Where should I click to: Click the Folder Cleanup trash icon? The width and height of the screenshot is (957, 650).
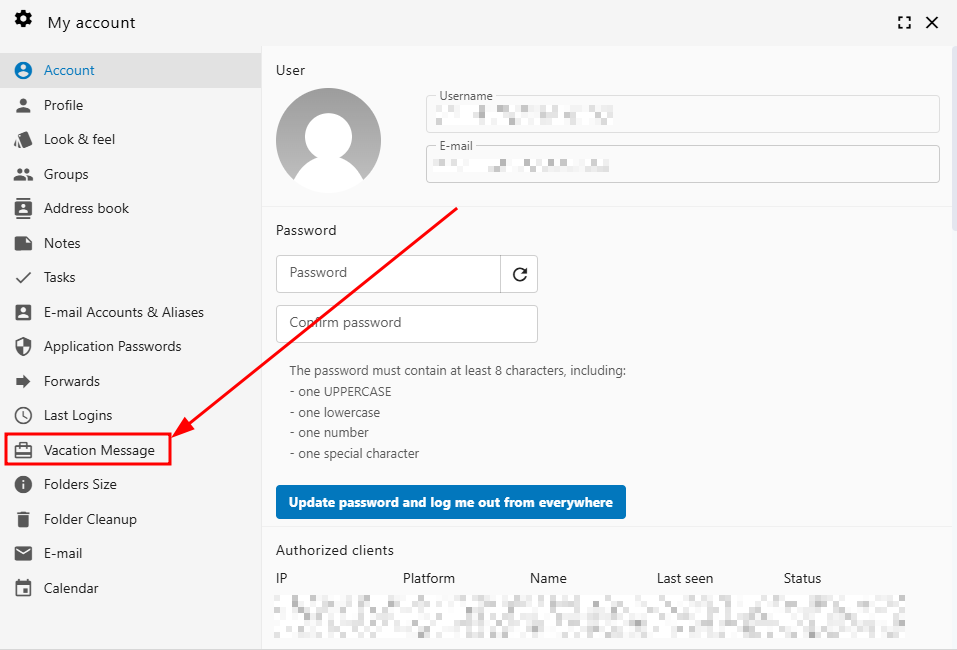point(23,519)
